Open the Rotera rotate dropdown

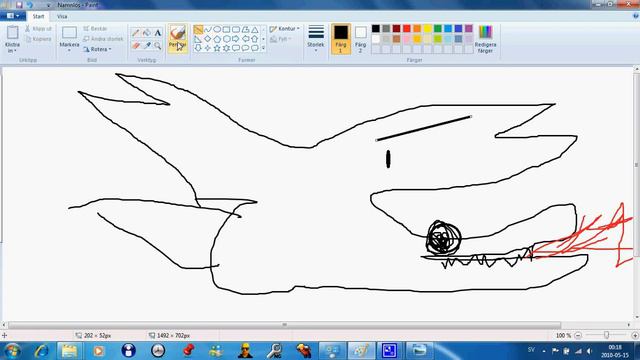click(97, 49)
